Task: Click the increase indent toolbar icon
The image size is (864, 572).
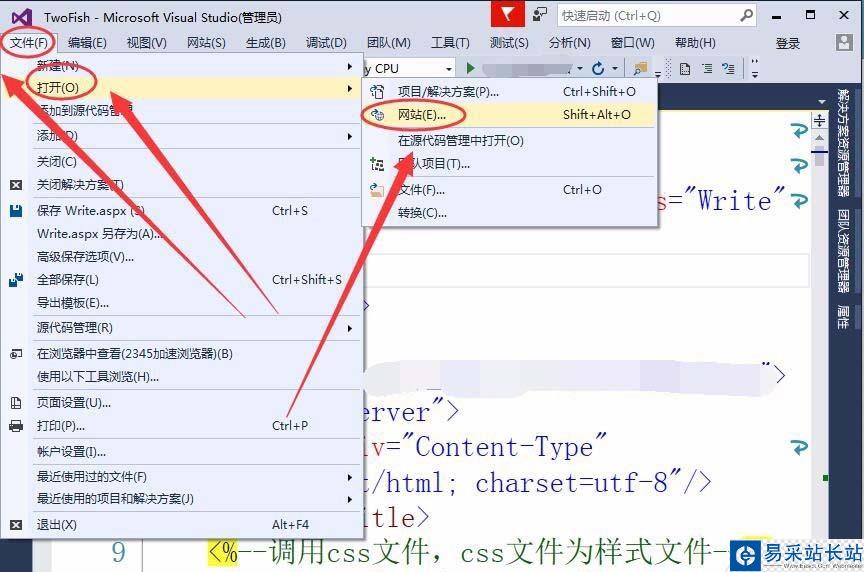Action: click(x=728, y=68)
